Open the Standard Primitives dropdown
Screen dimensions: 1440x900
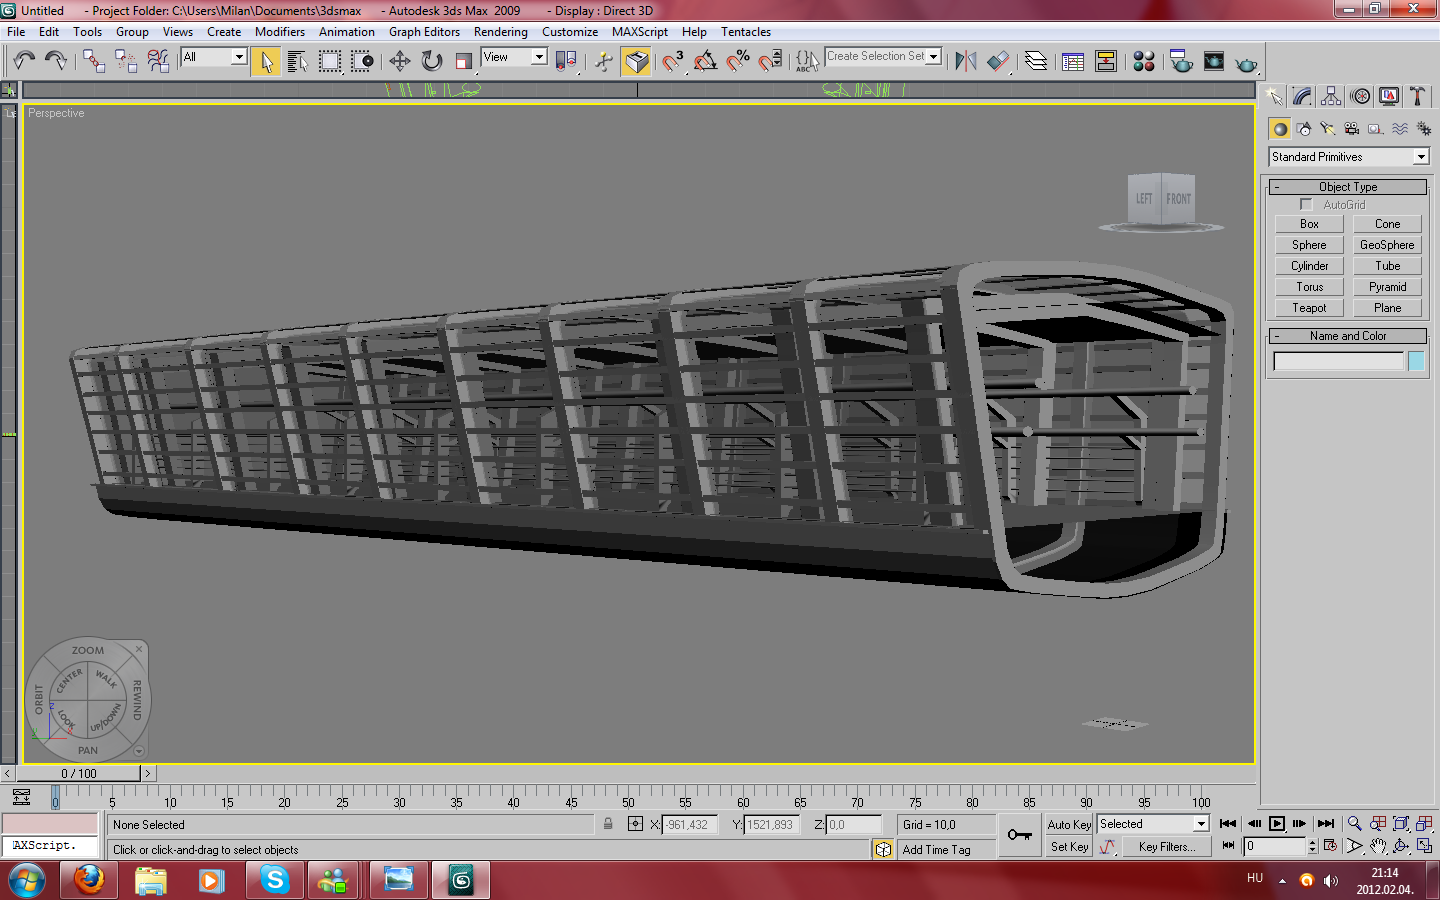click(x=1349, y=157)
